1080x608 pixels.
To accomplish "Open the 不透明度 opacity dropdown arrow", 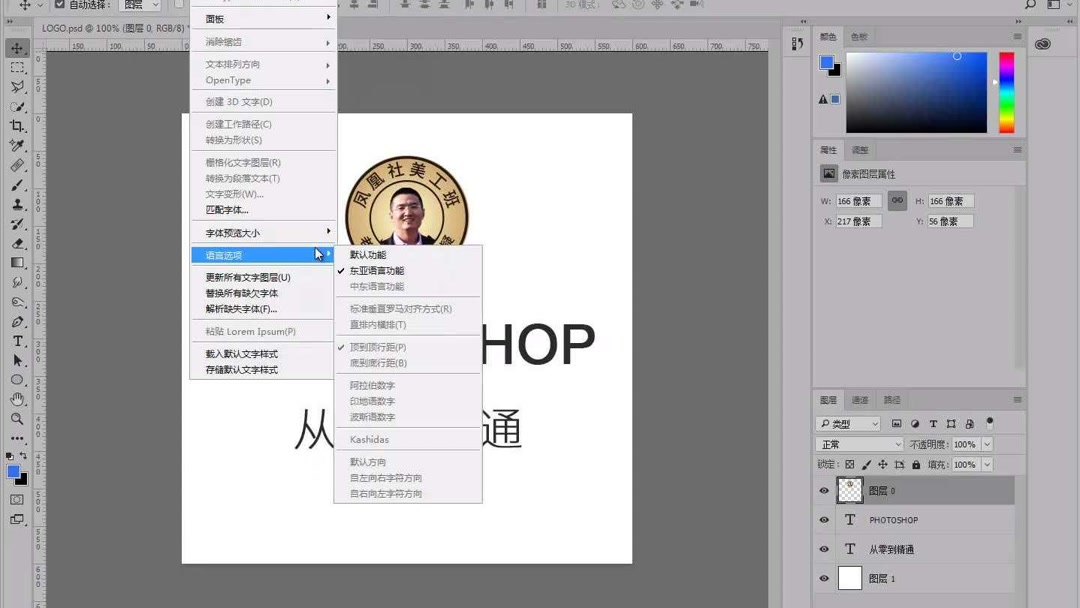I will click(988, 443).
